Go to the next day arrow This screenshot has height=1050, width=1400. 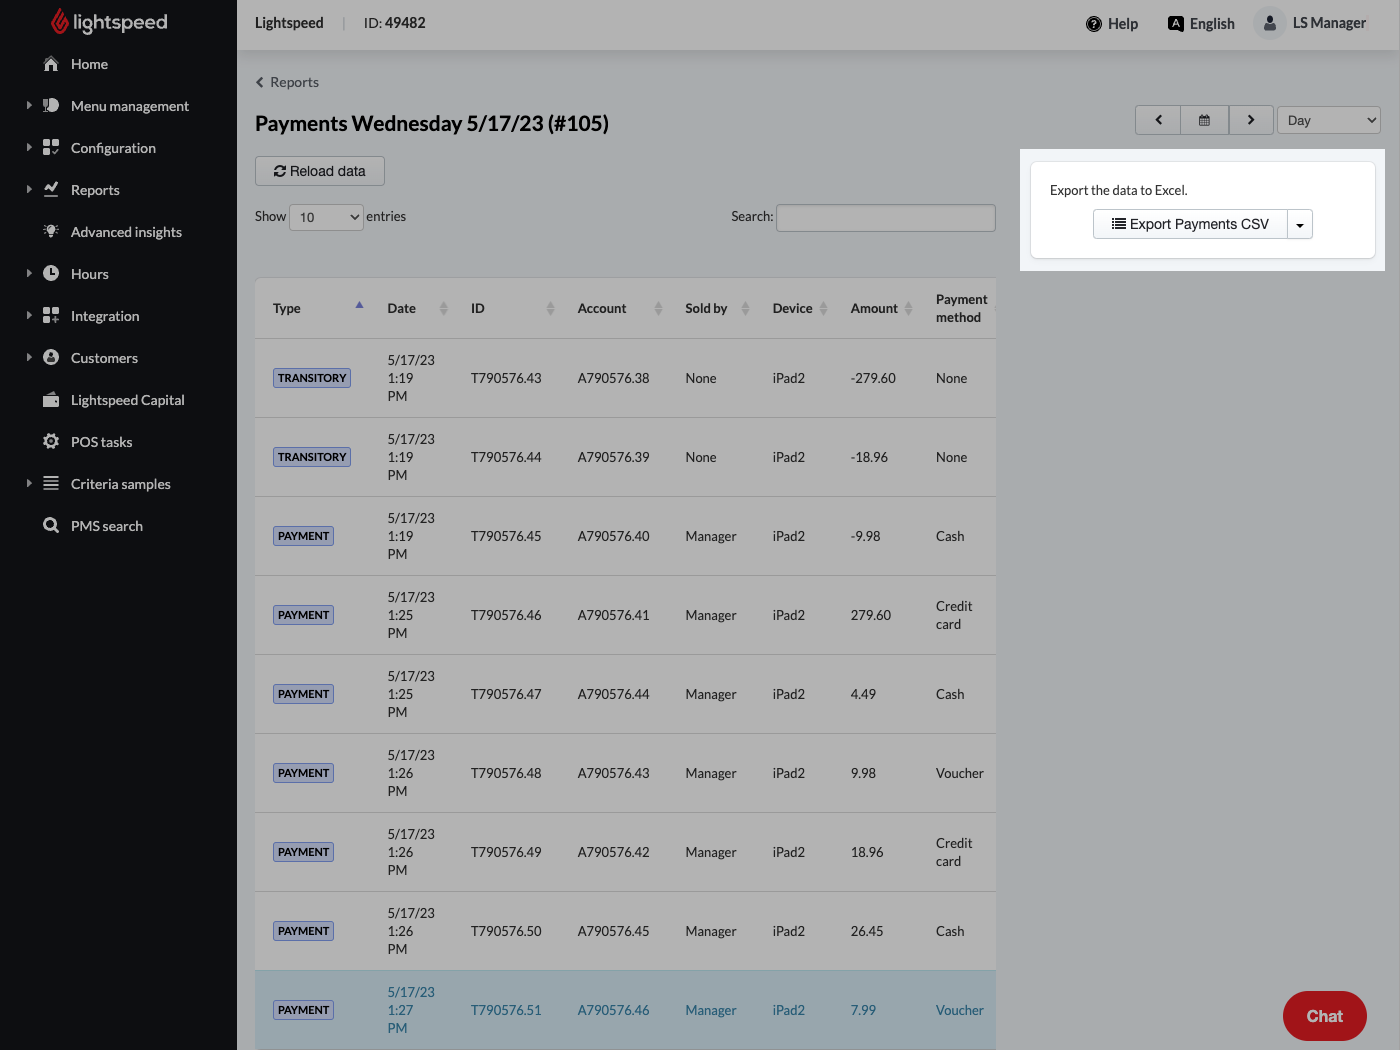pyautogui.click(x=1251, y=120)
